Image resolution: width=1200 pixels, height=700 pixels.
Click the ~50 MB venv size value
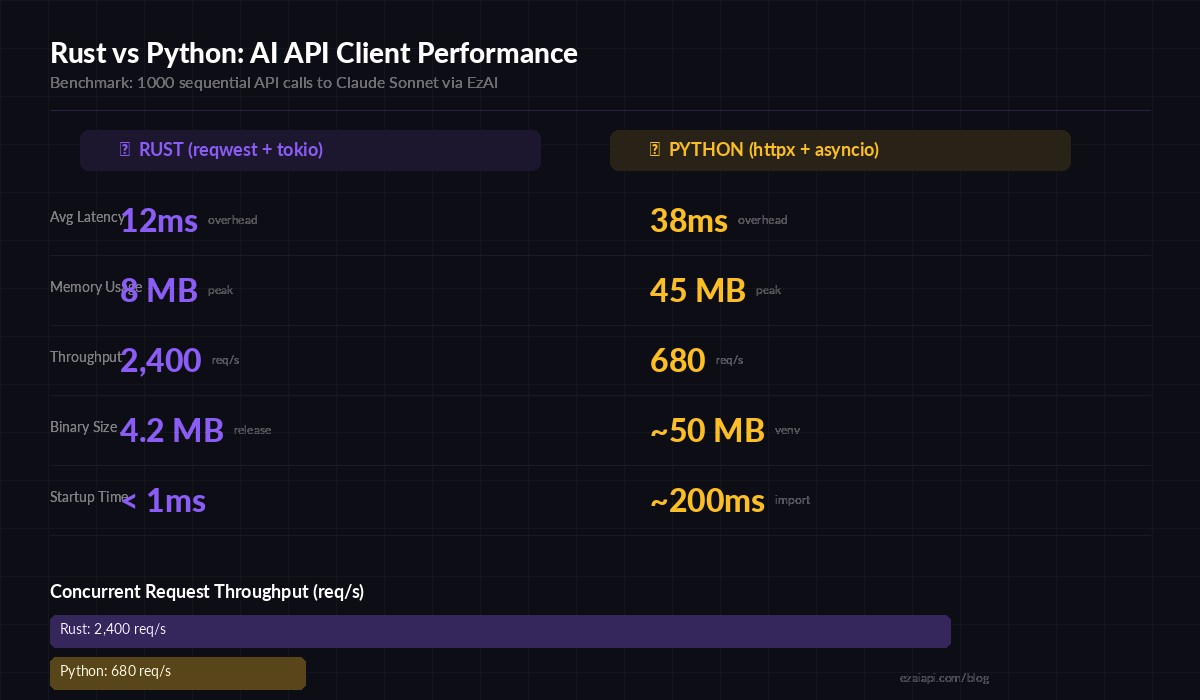(707, 432)
